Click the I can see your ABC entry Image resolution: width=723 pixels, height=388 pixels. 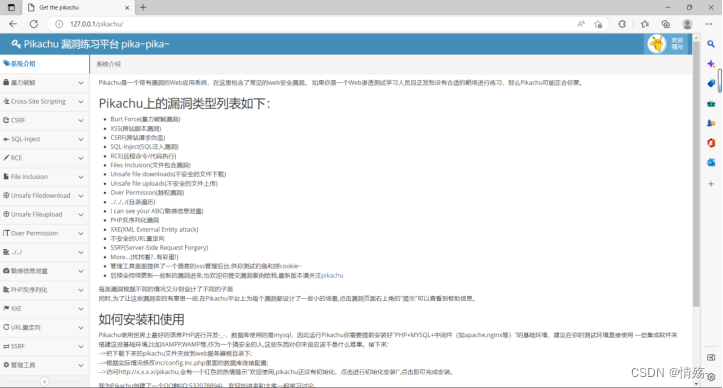pos(157,211)
